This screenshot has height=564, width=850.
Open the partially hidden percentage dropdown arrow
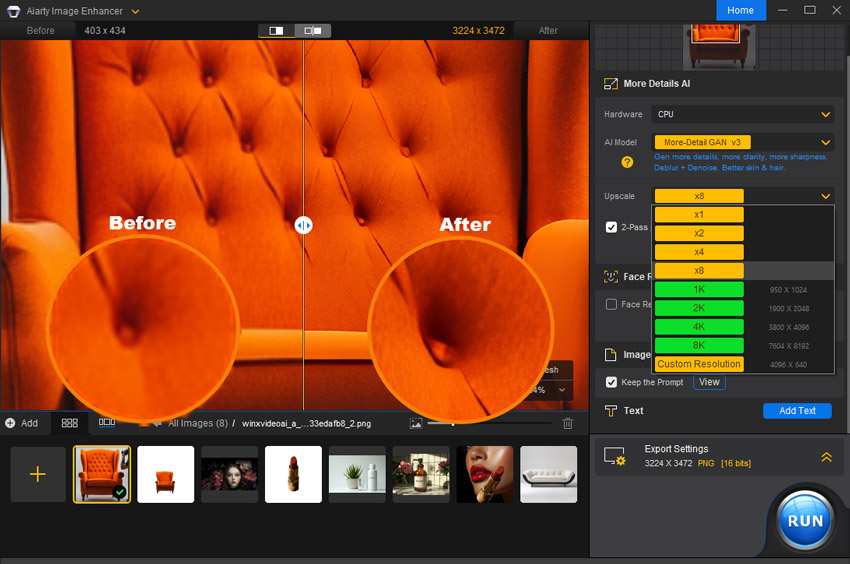pyautogui.click(x=562, y=390)
